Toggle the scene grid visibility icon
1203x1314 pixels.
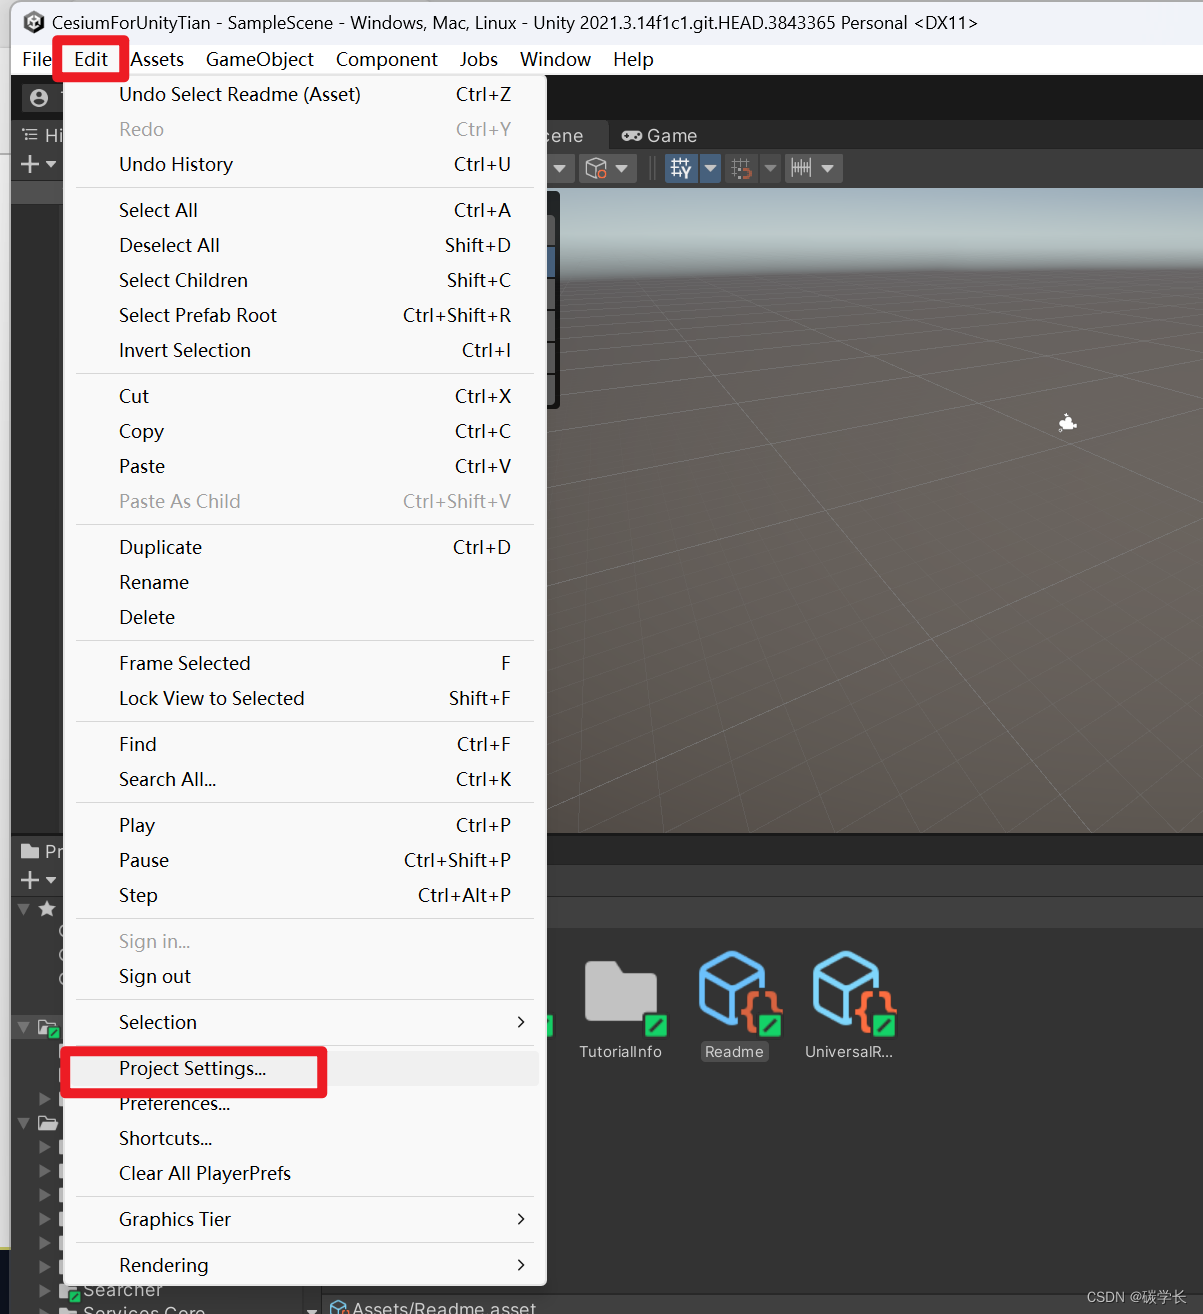[681, 168]
